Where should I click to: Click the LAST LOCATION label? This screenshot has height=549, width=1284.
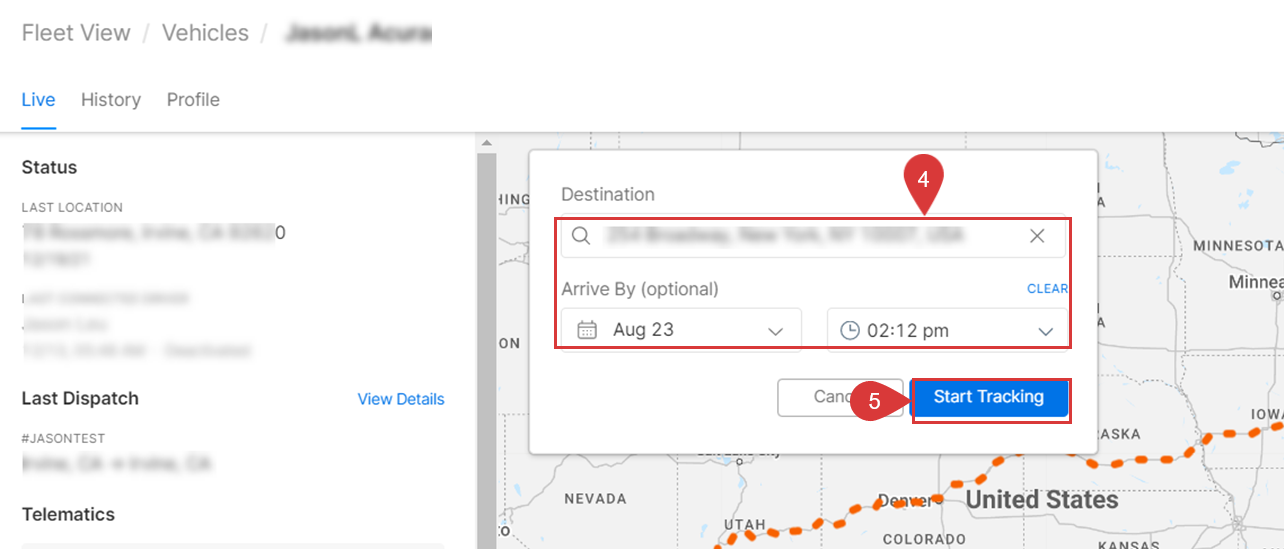click(x=72, y=208)
